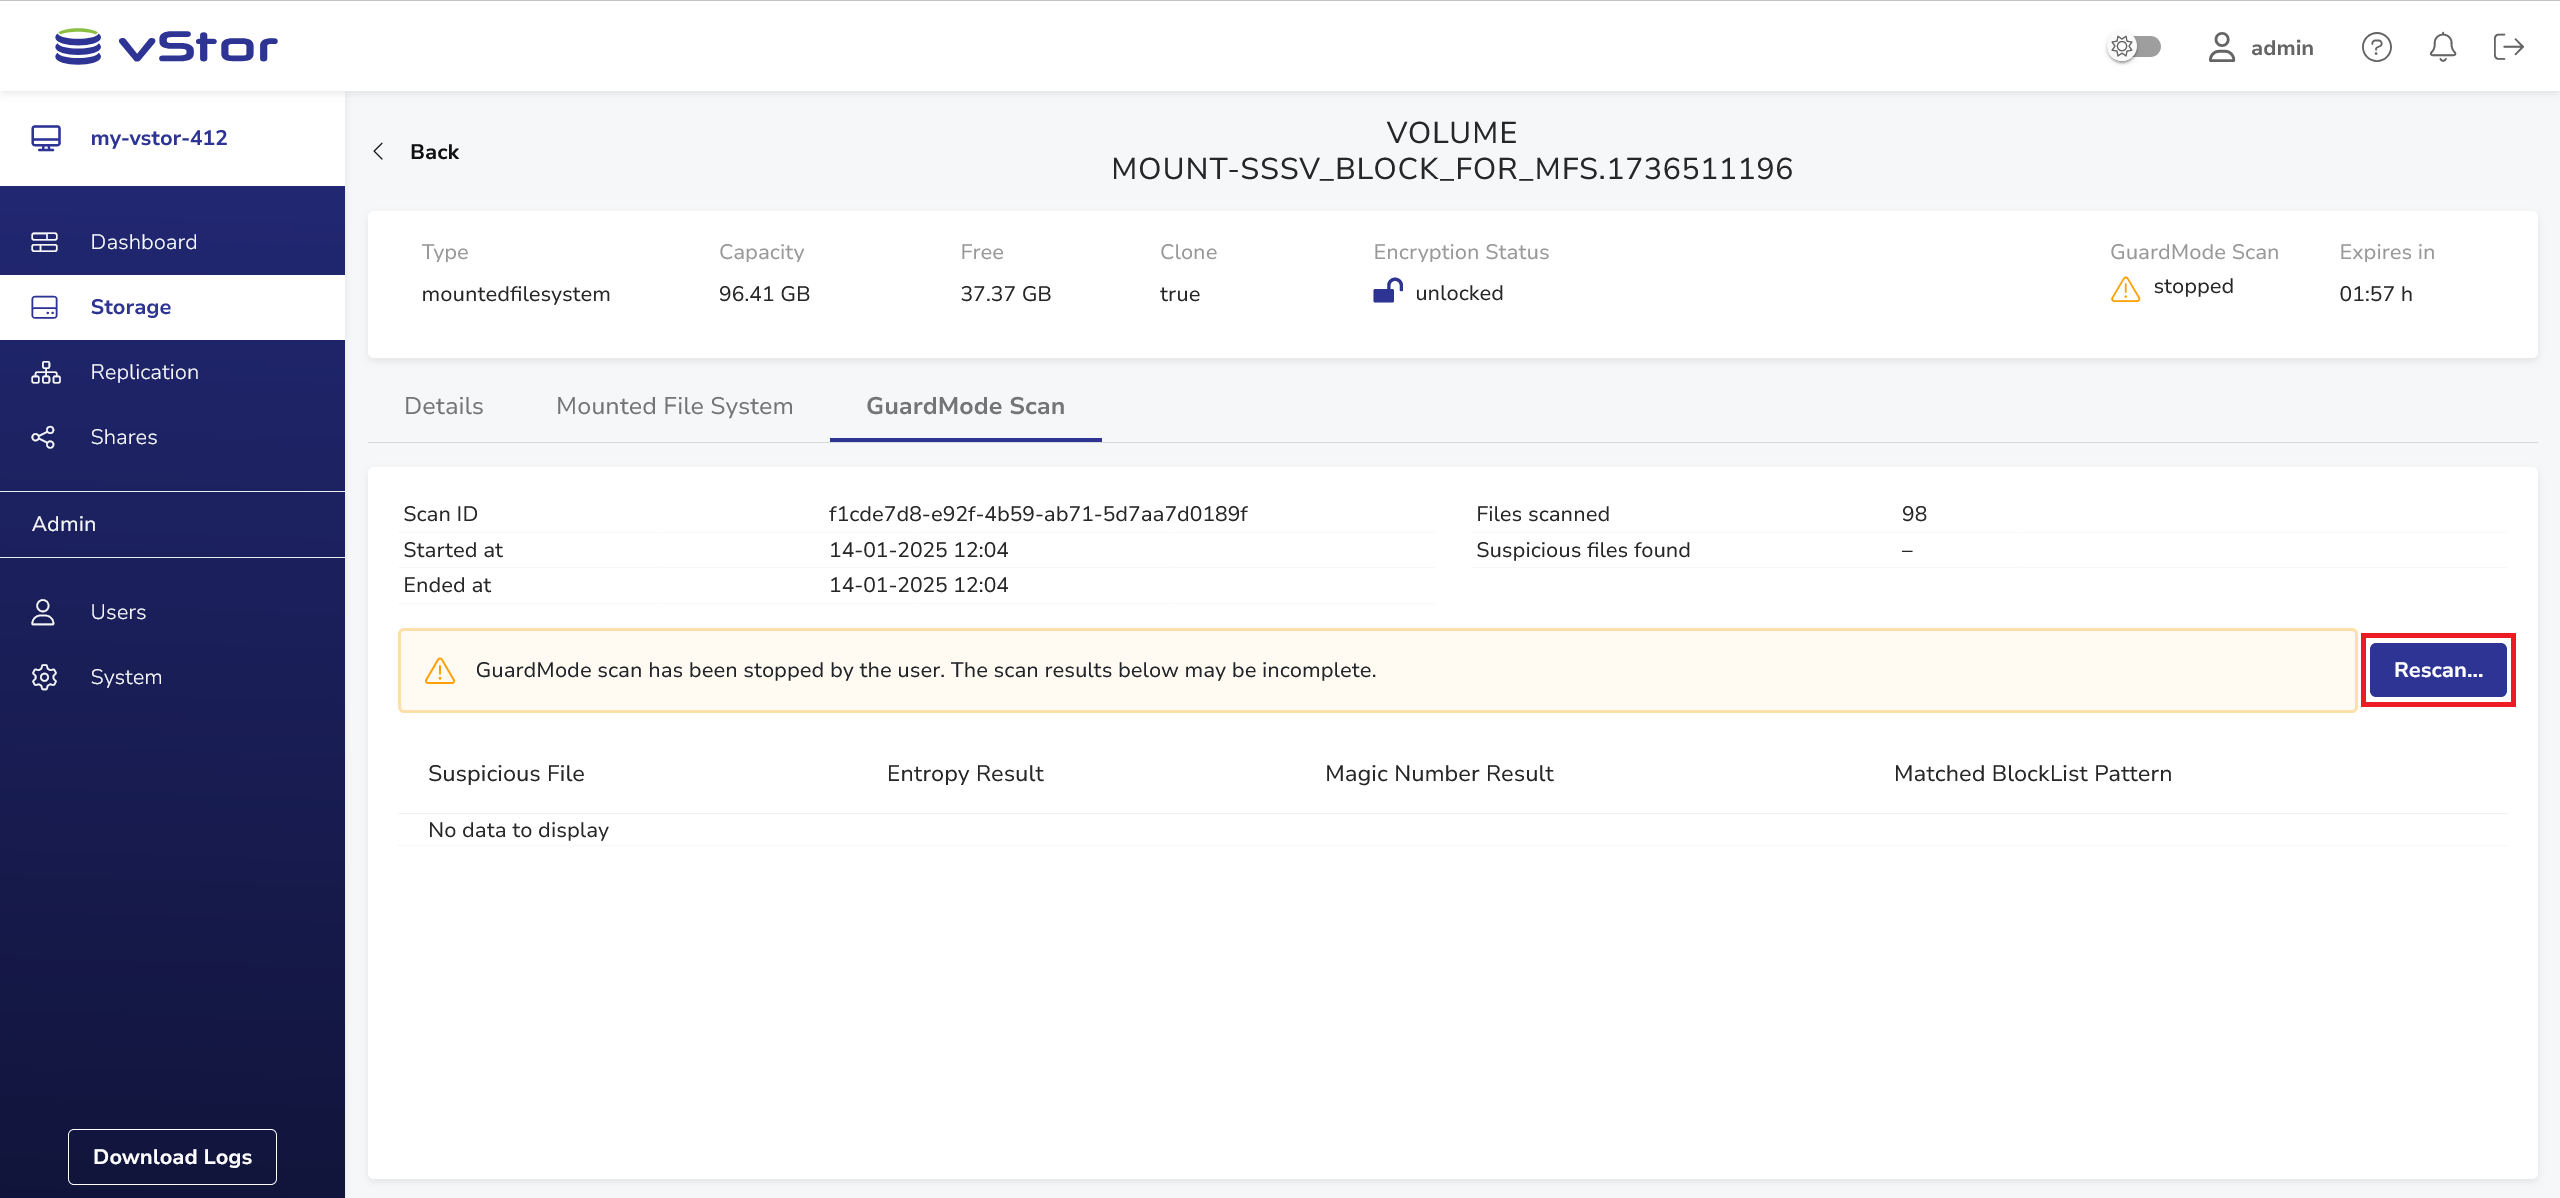Click the back chevron arrow
Viewport: 2560px width, 1198px height.
coord(379,151)
